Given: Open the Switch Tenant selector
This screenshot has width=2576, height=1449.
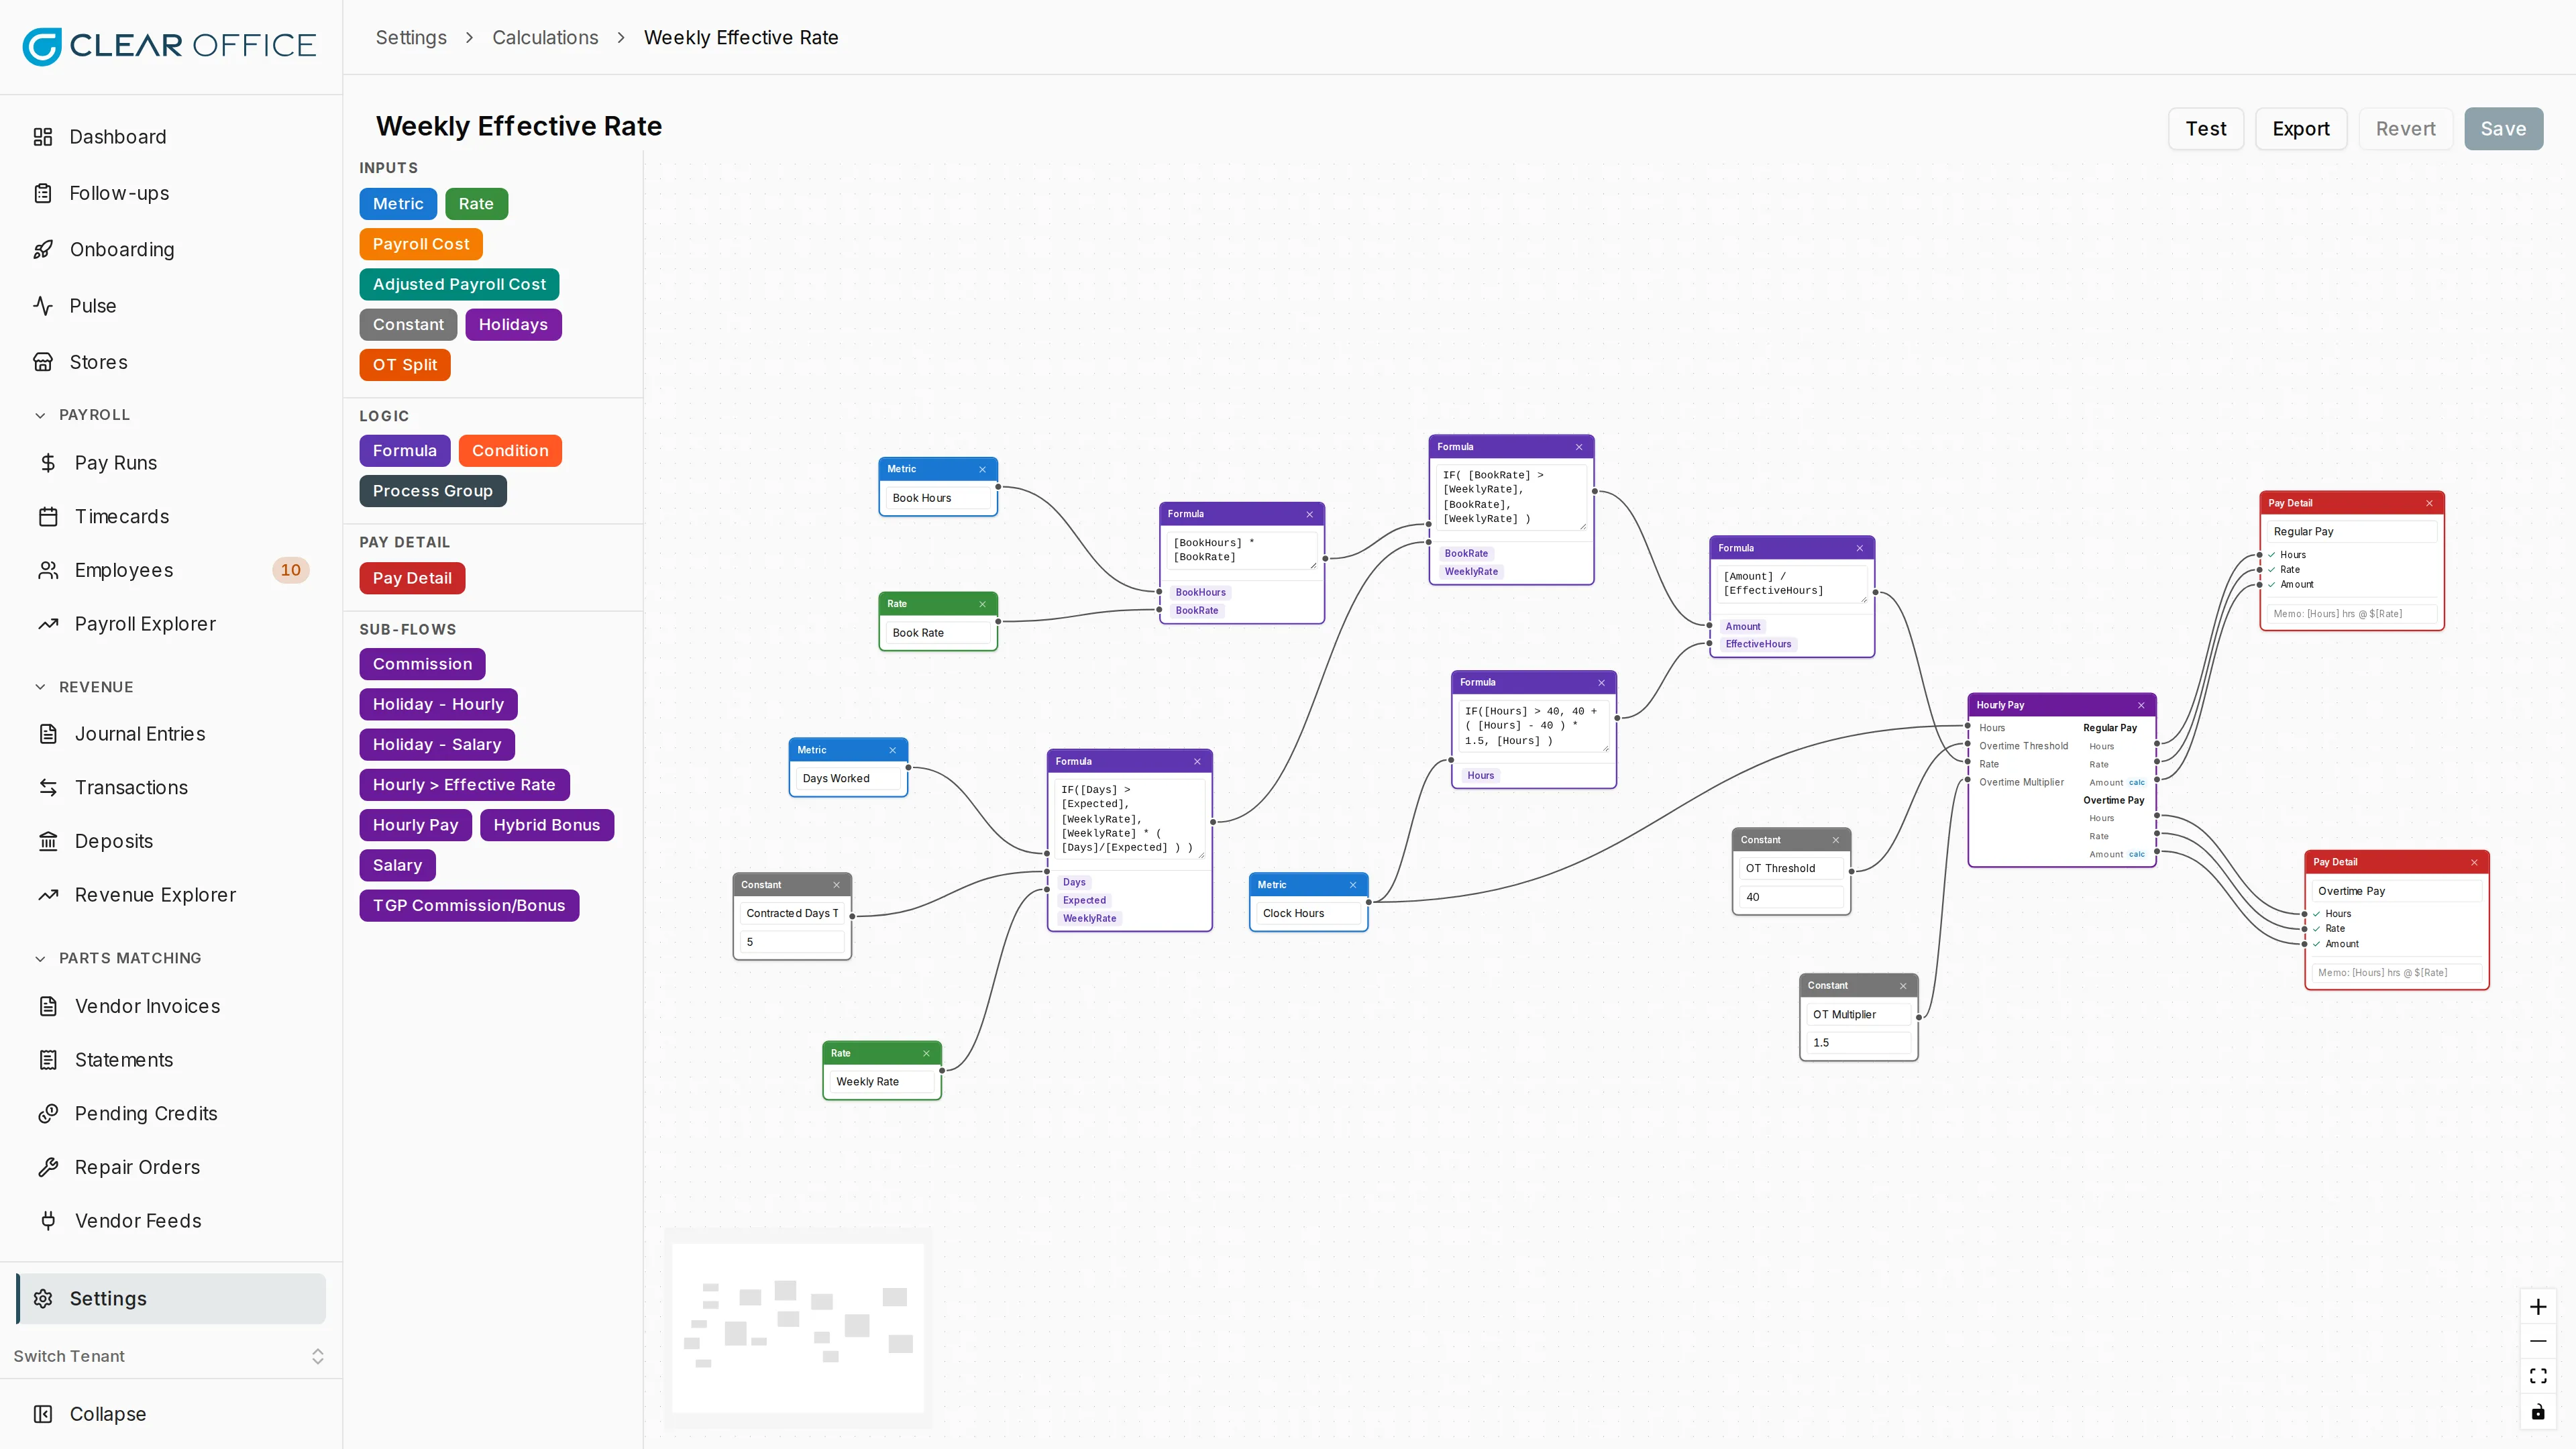Looking at the screenshot, I should [x=170, y=1356].
